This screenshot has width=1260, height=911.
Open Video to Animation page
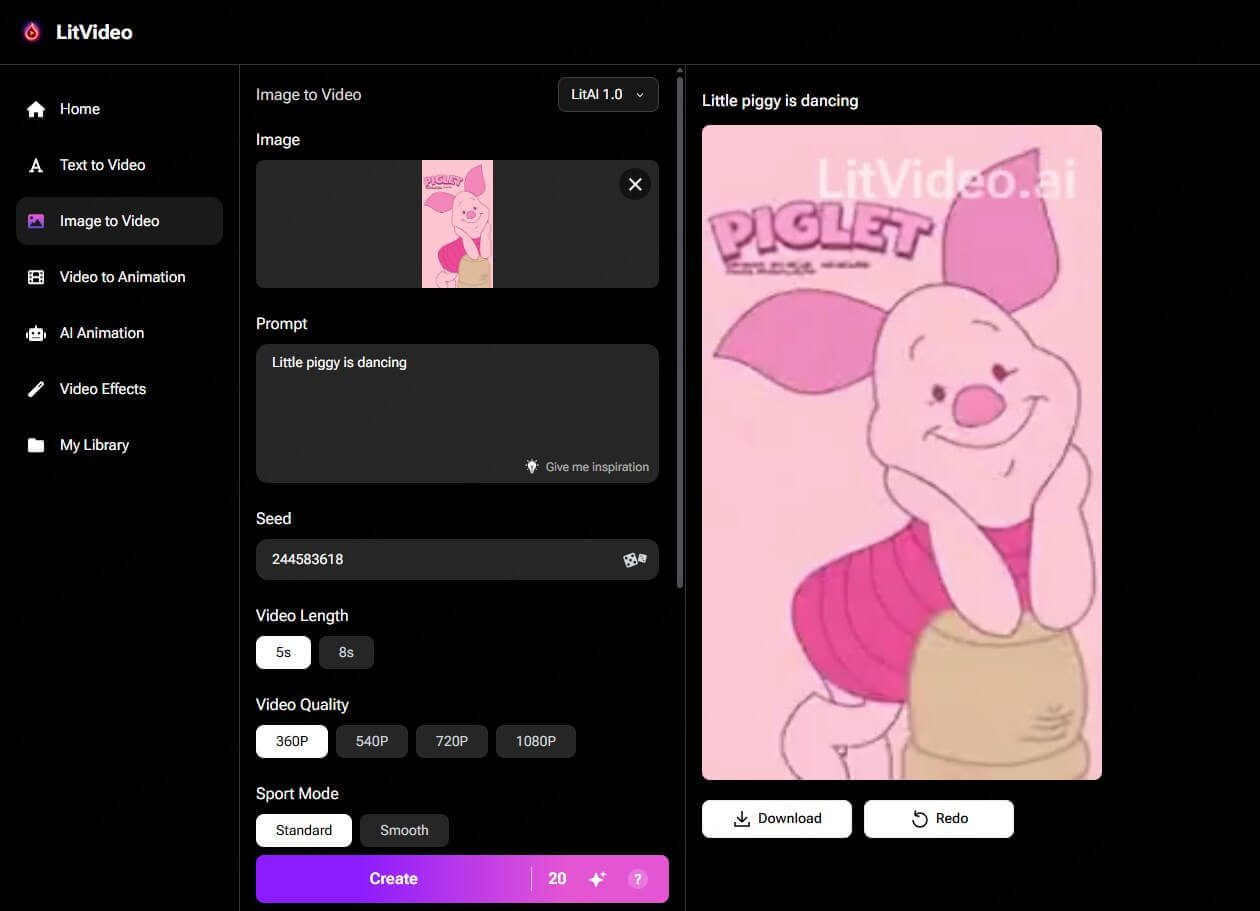119,277
